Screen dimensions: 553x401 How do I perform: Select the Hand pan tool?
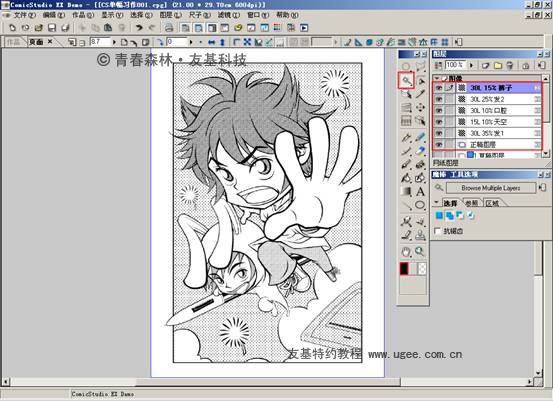pos(406,252)
